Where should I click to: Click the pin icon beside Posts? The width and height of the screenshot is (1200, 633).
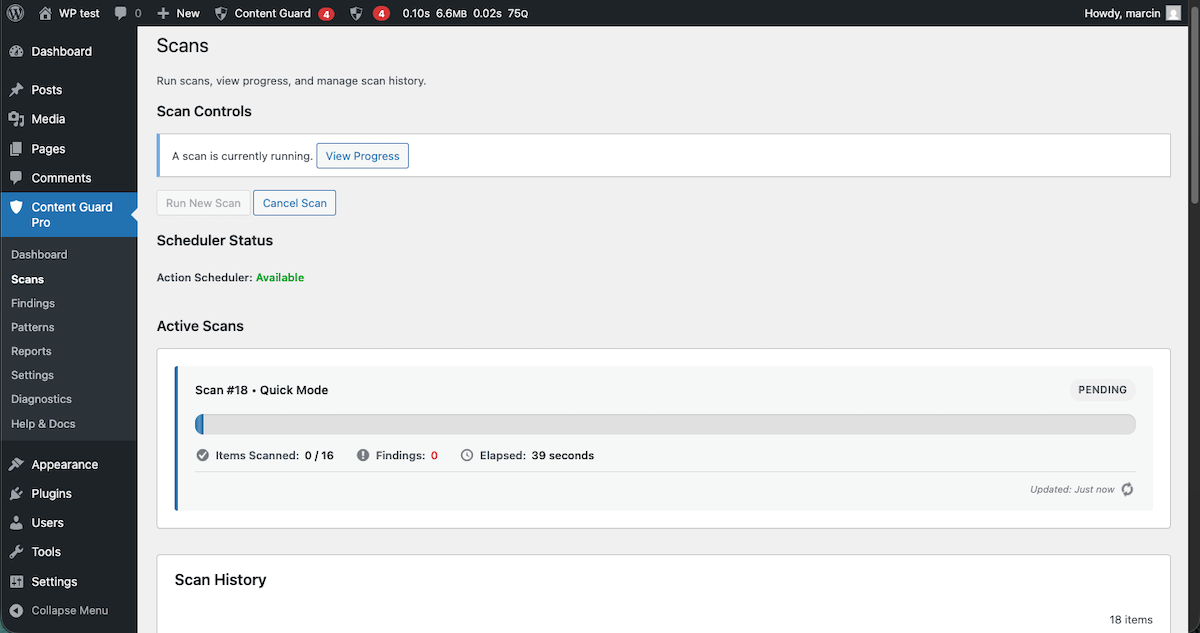click(15, 89)
